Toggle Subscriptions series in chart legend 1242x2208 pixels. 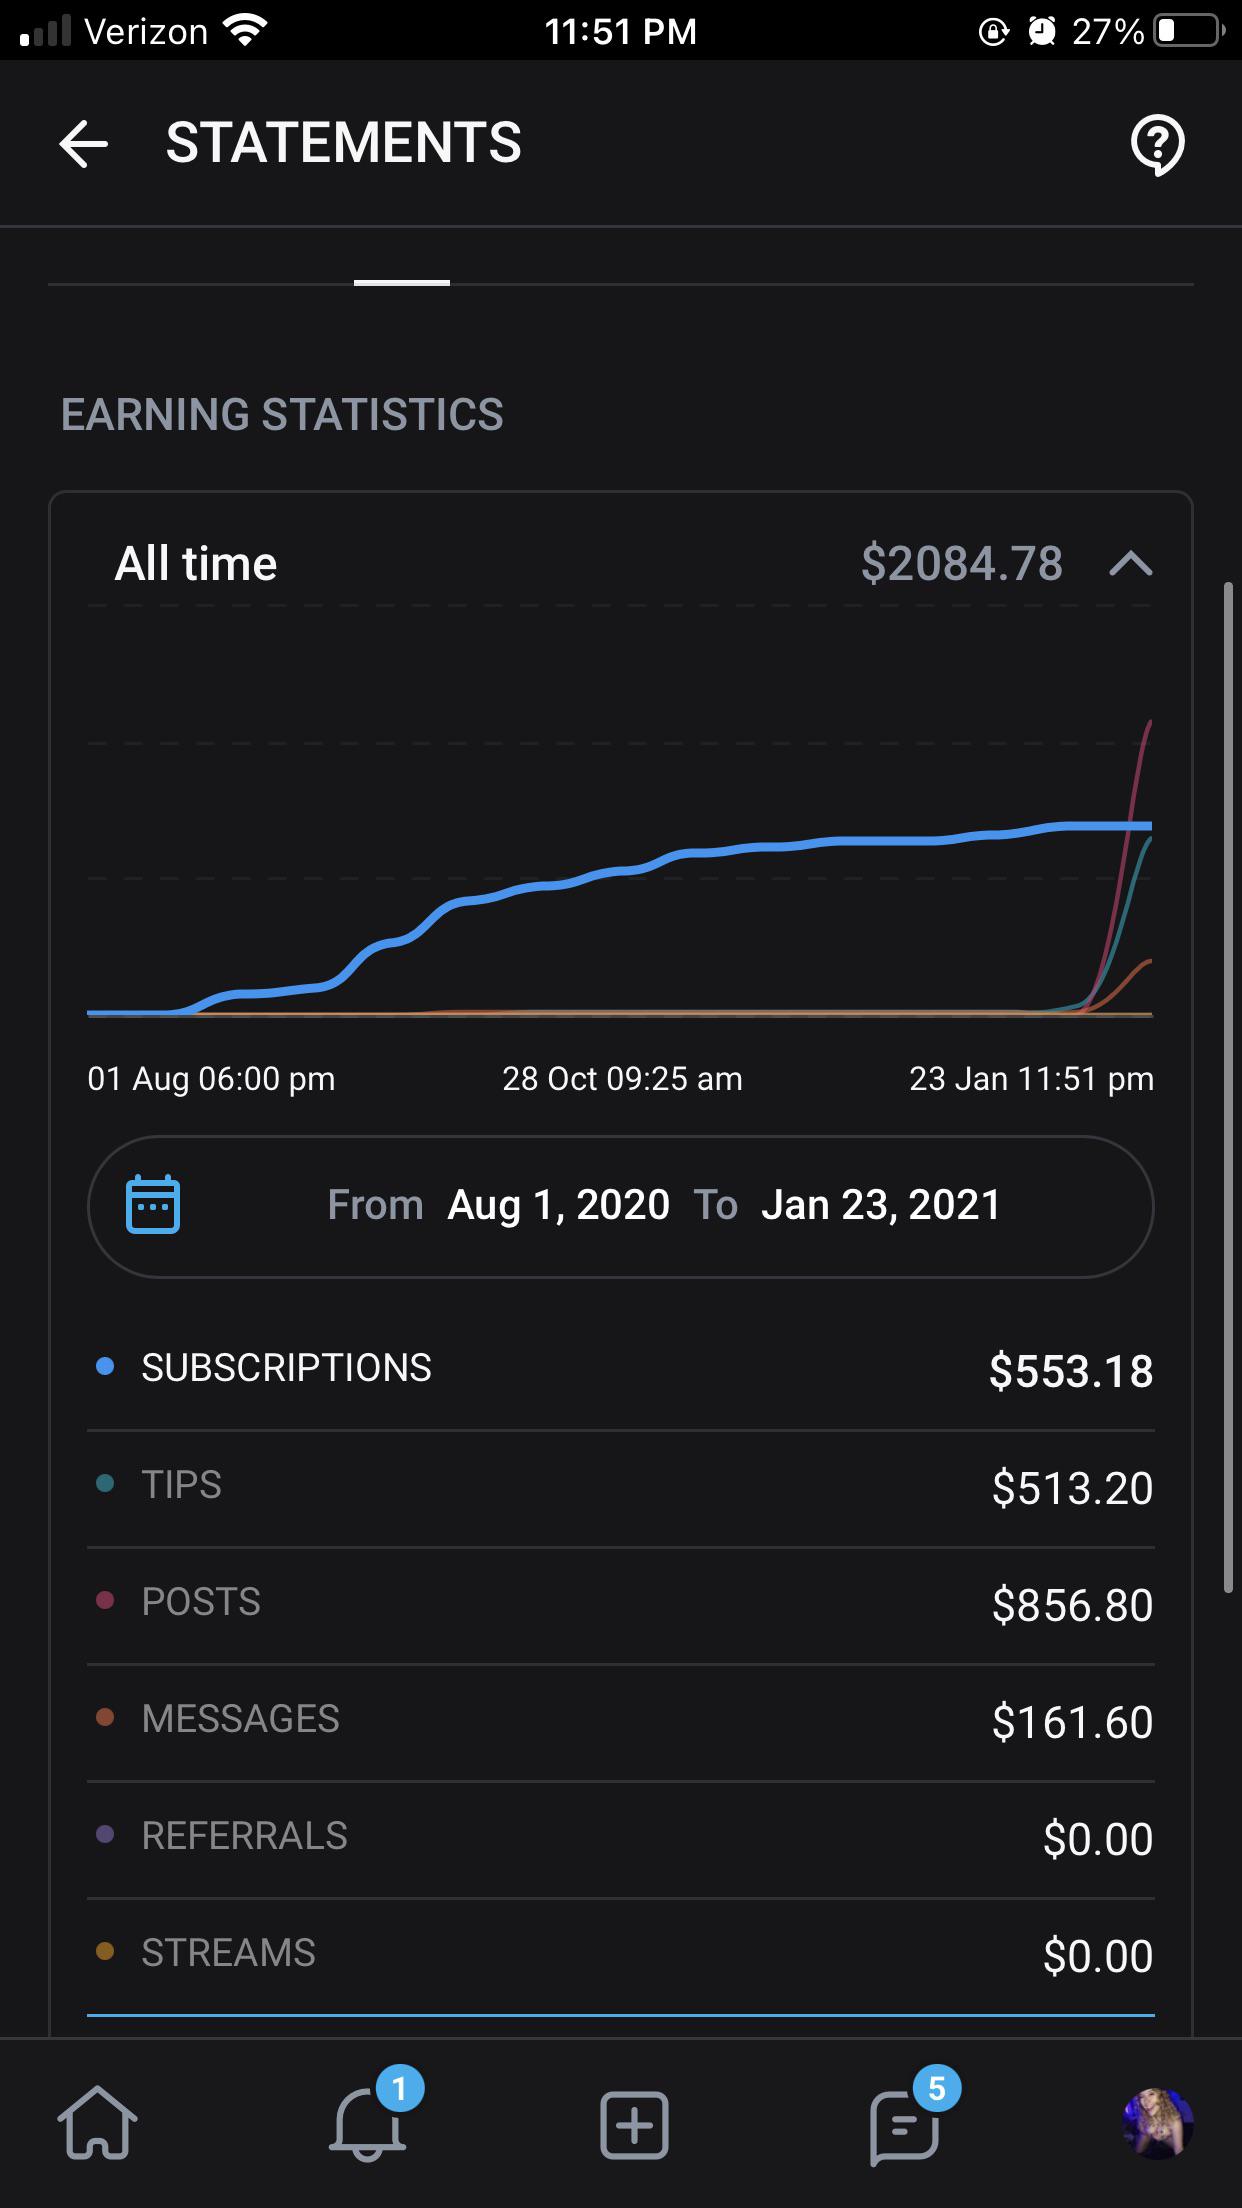pos(286,1368)
